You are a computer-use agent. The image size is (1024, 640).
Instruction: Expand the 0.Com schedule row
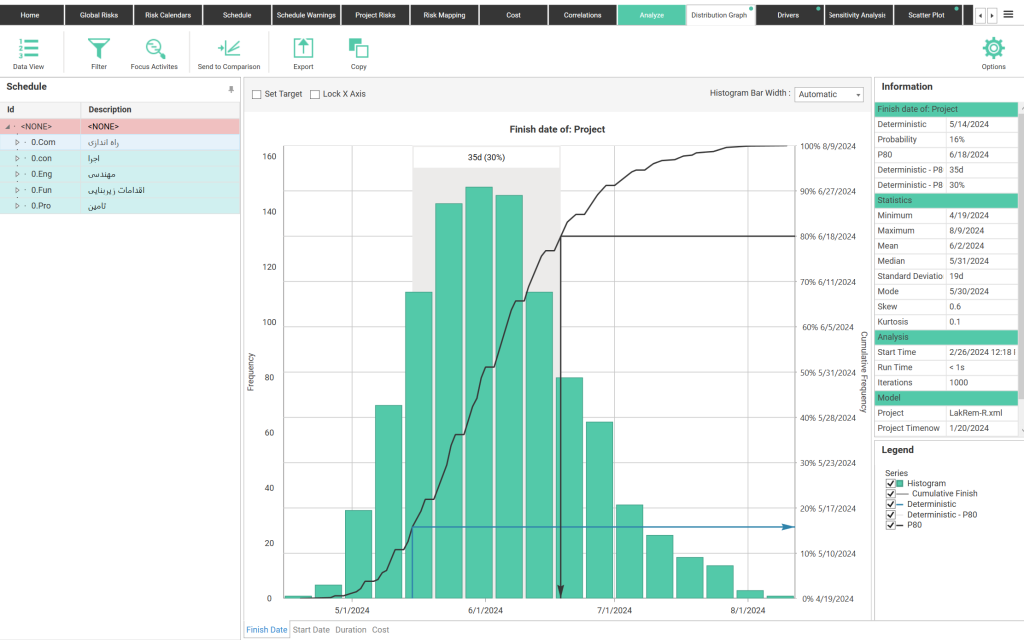tap(17, 143)
